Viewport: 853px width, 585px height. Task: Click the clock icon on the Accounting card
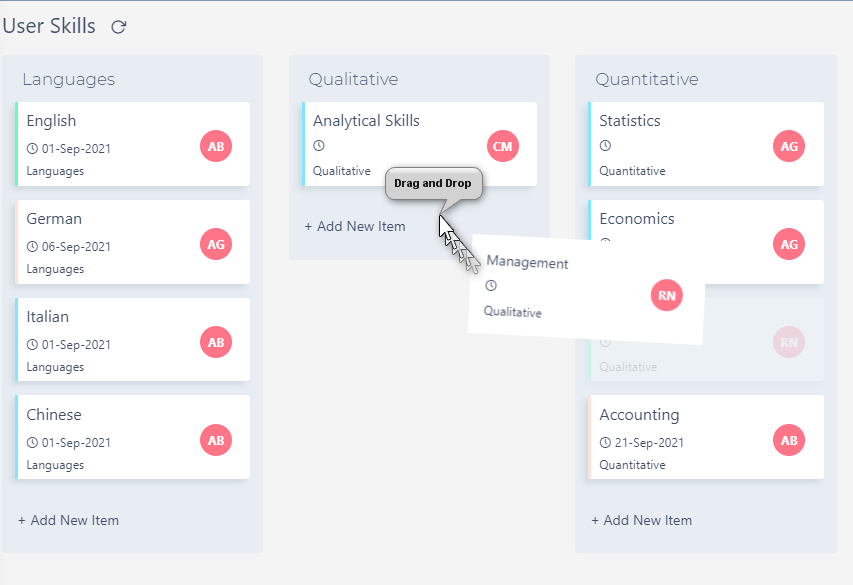pyautogui.click(x=605, y=441)
